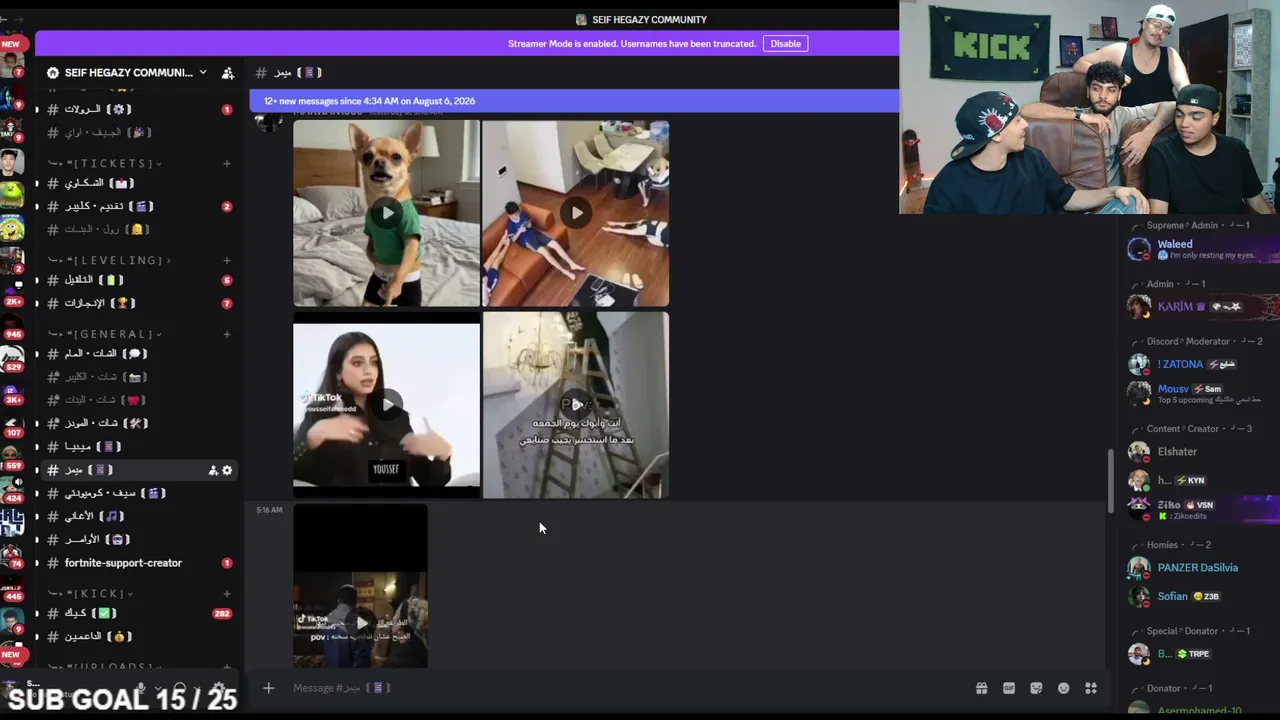Click the create invite icon on the ميمز channel
Image resolution: width=1280 pixels, height=720 pixels.
pyautogui.click(x=213, y=470)
